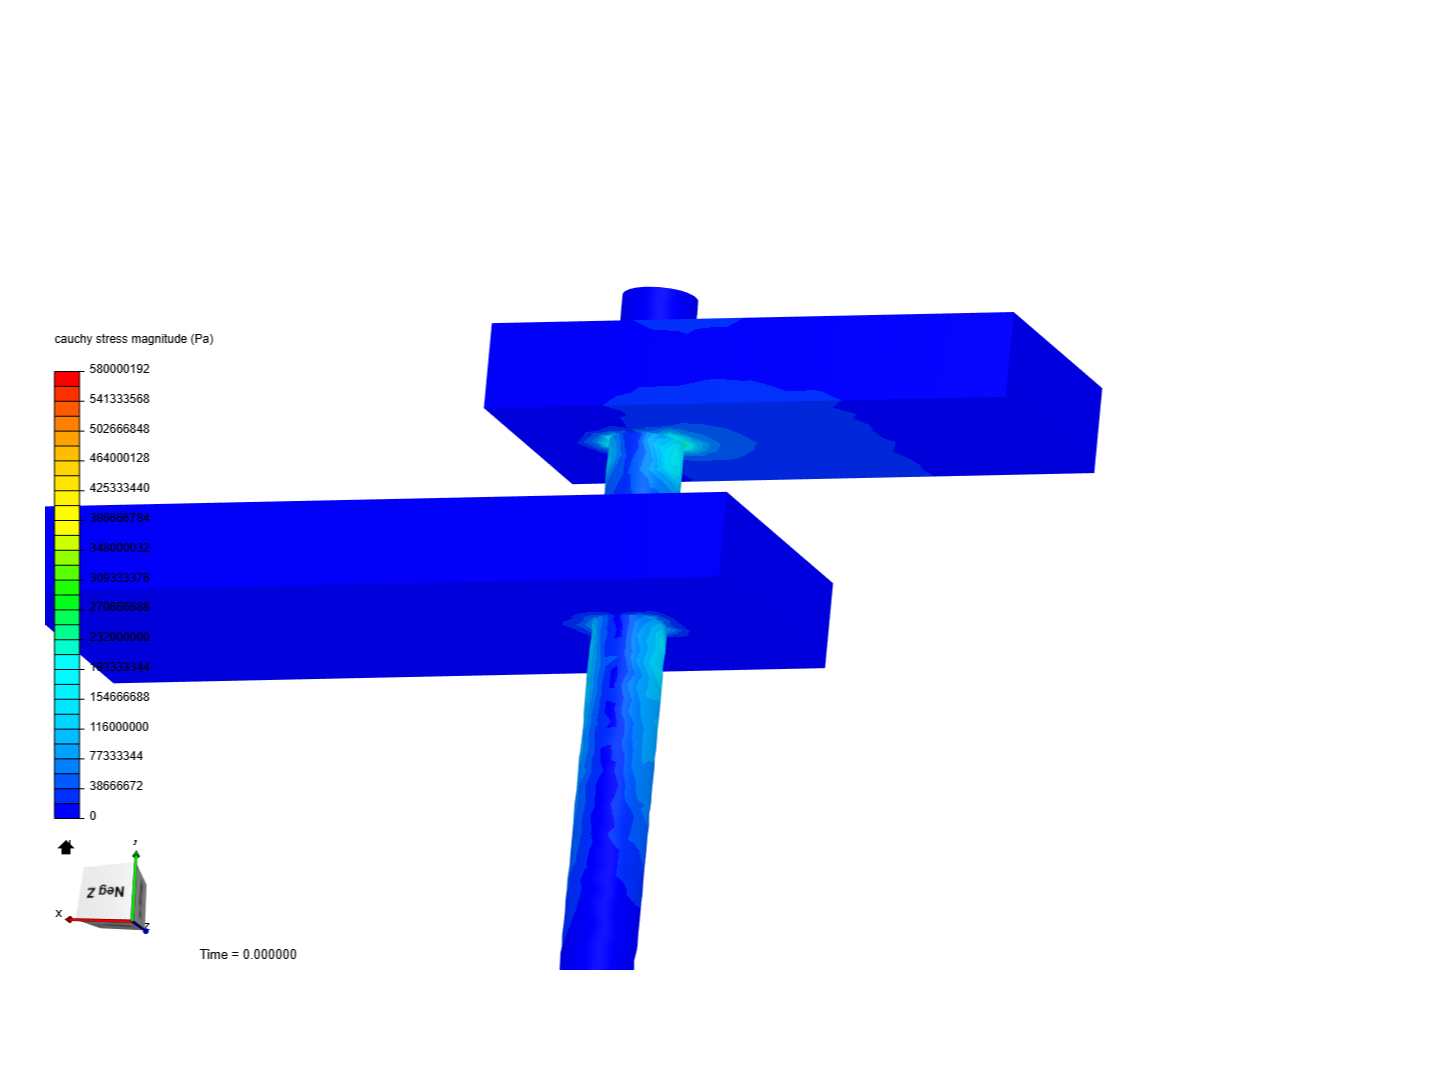Click the cylinder head atop the upper plate

click(659, 304)
